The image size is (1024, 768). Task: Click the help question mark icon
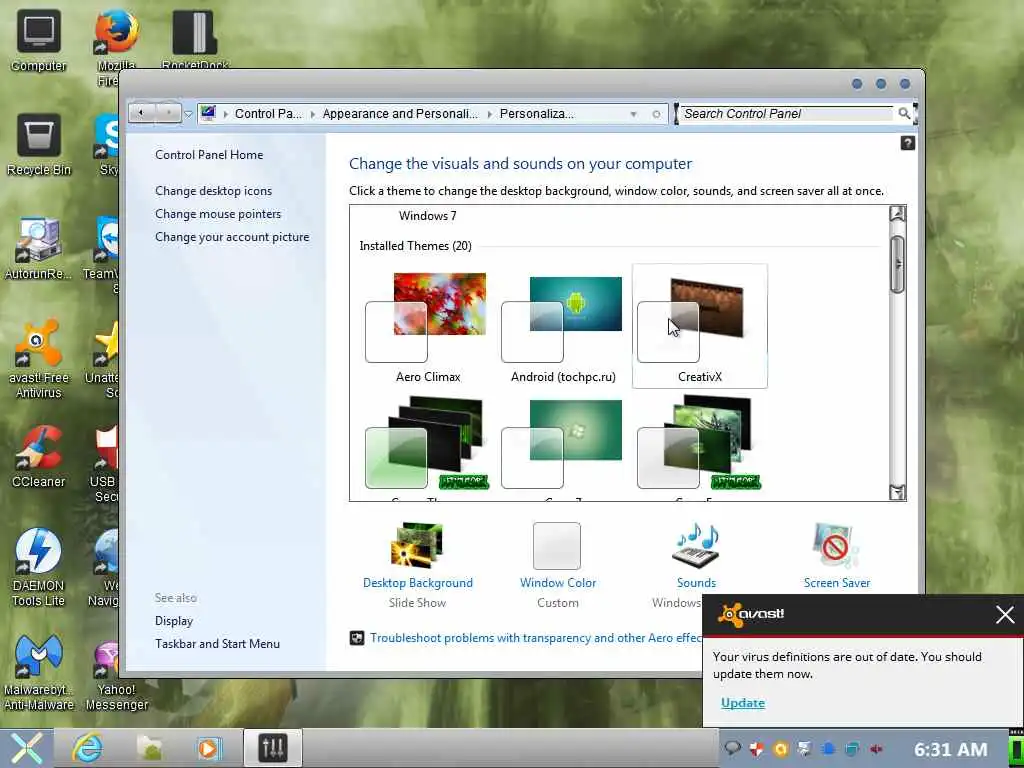coord(907,143)
